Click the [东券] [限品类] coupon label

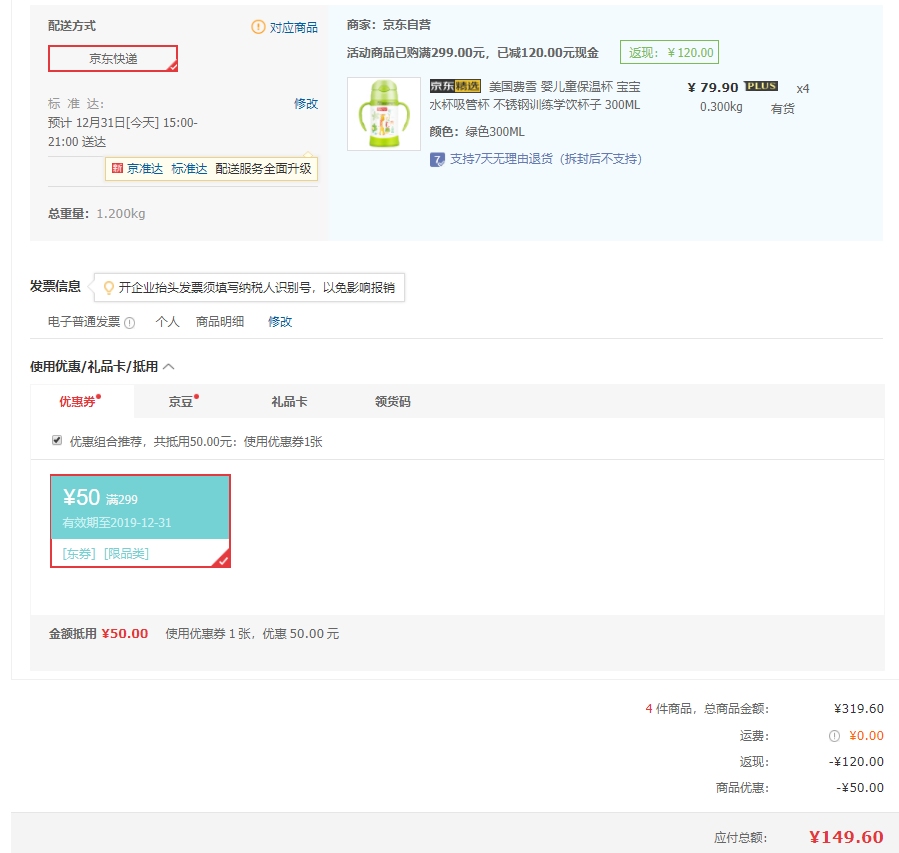pos(105,553)
